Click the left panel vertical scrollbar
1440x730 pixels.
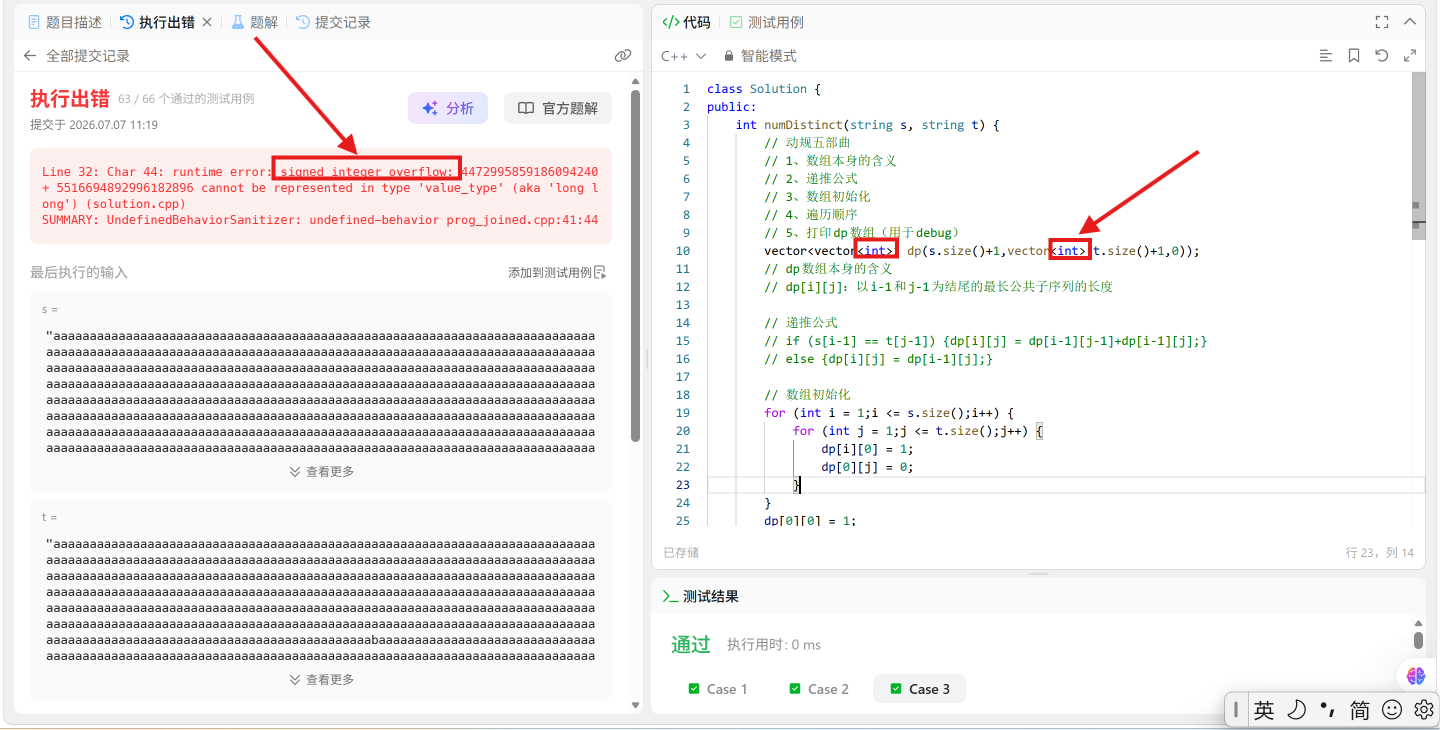(635, 265)
